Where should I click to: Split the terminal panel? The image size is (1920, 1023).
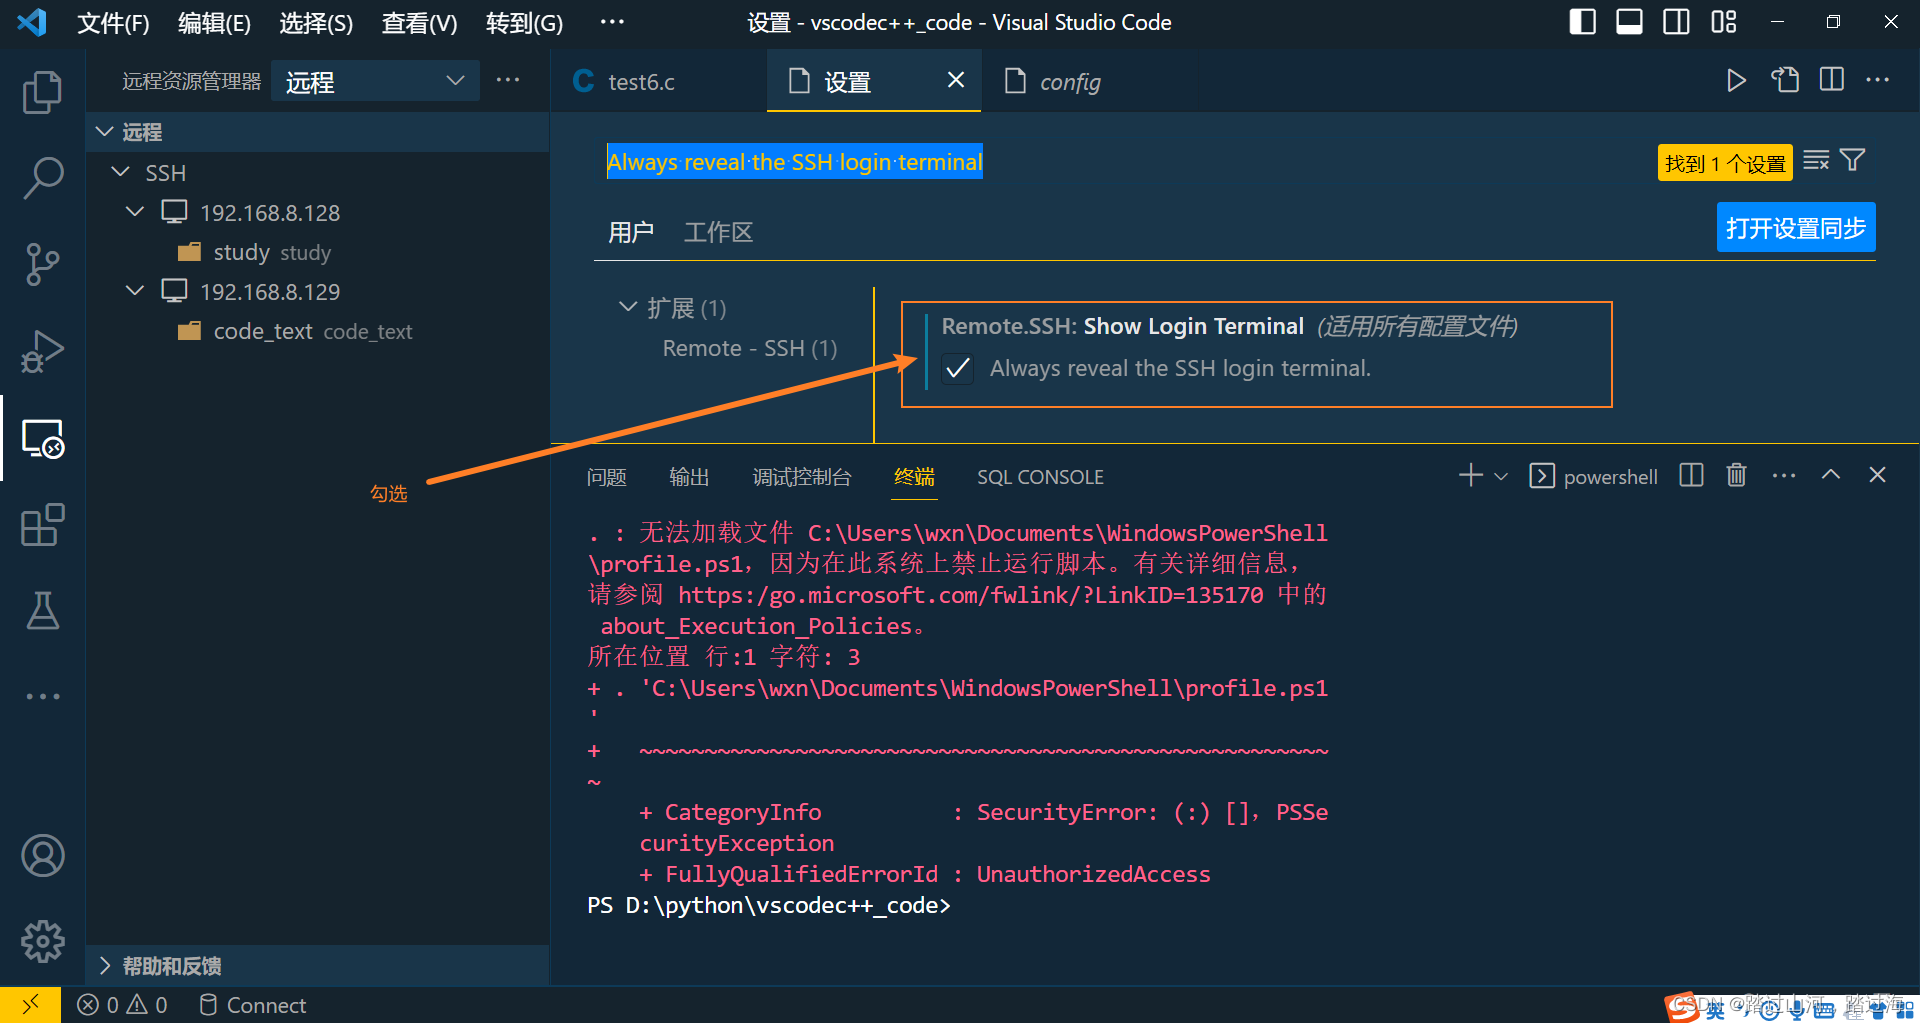tap(1691, 475)
